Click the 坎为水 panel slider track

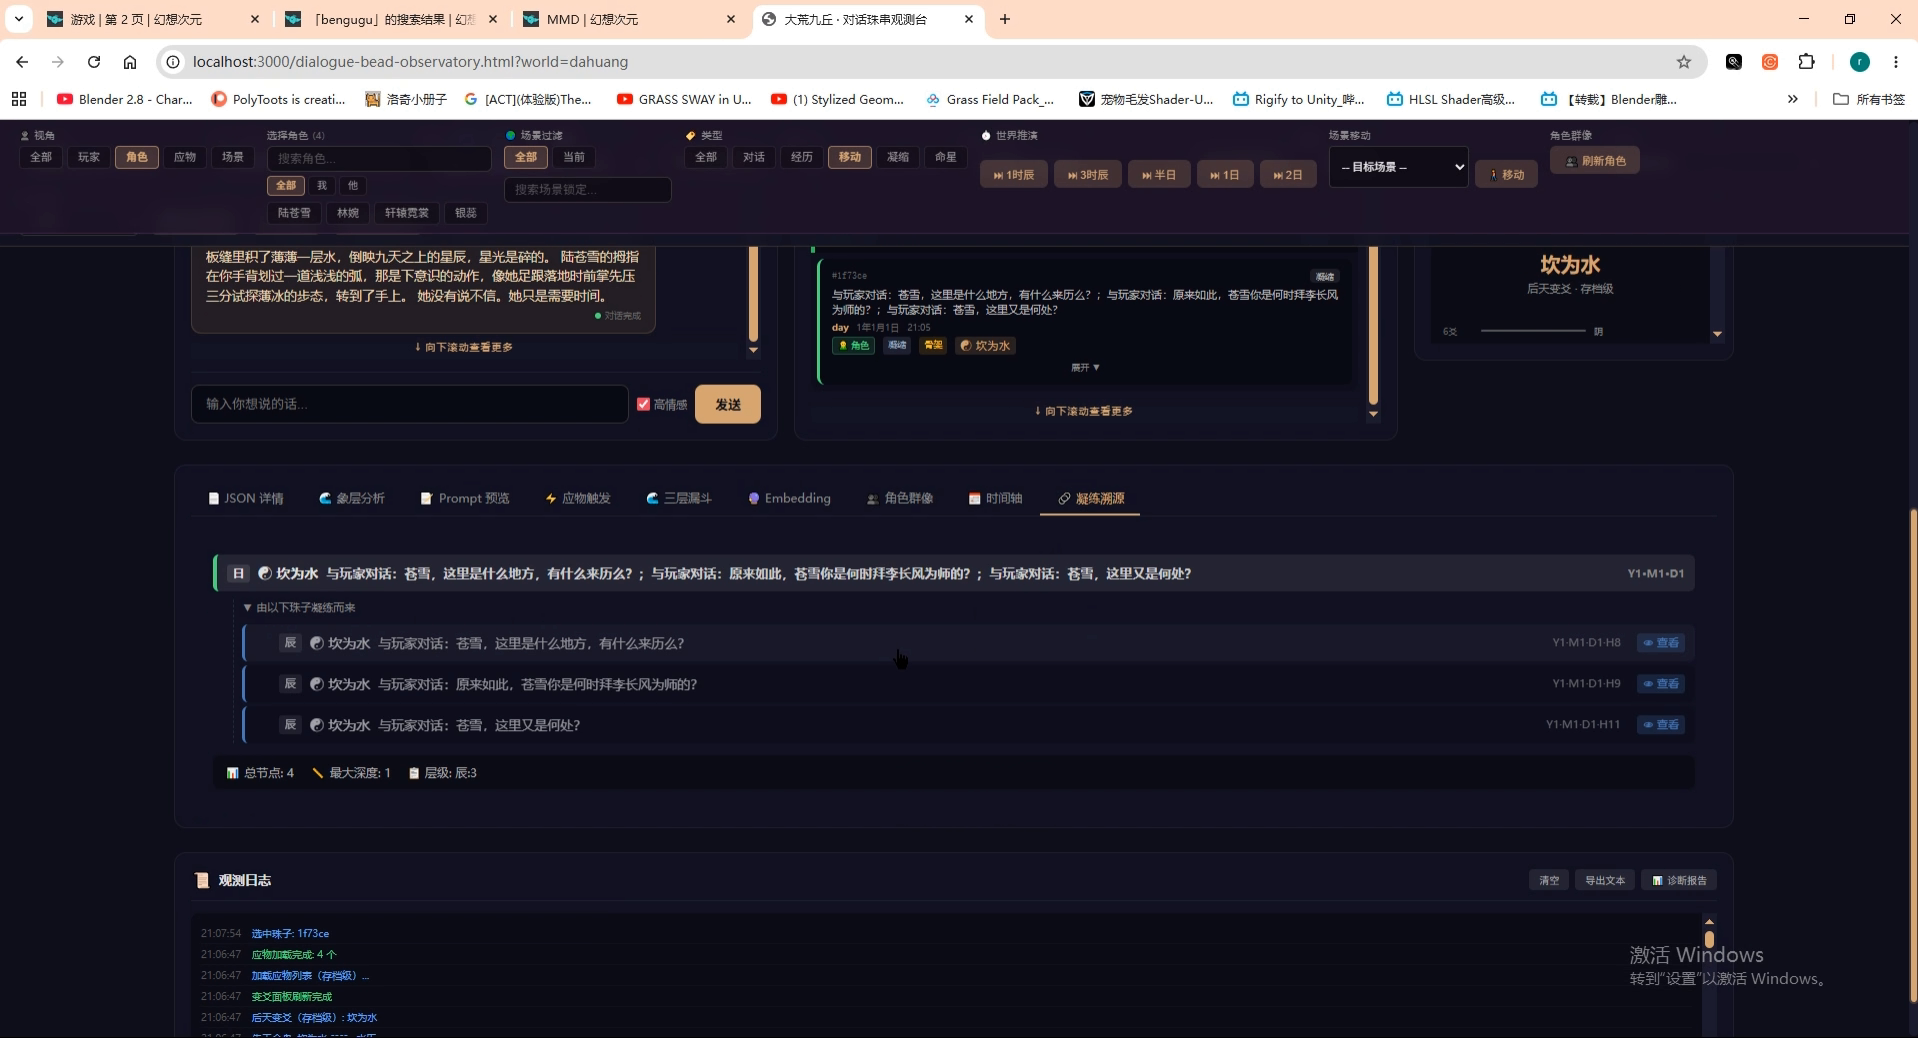click(1533, 330)
